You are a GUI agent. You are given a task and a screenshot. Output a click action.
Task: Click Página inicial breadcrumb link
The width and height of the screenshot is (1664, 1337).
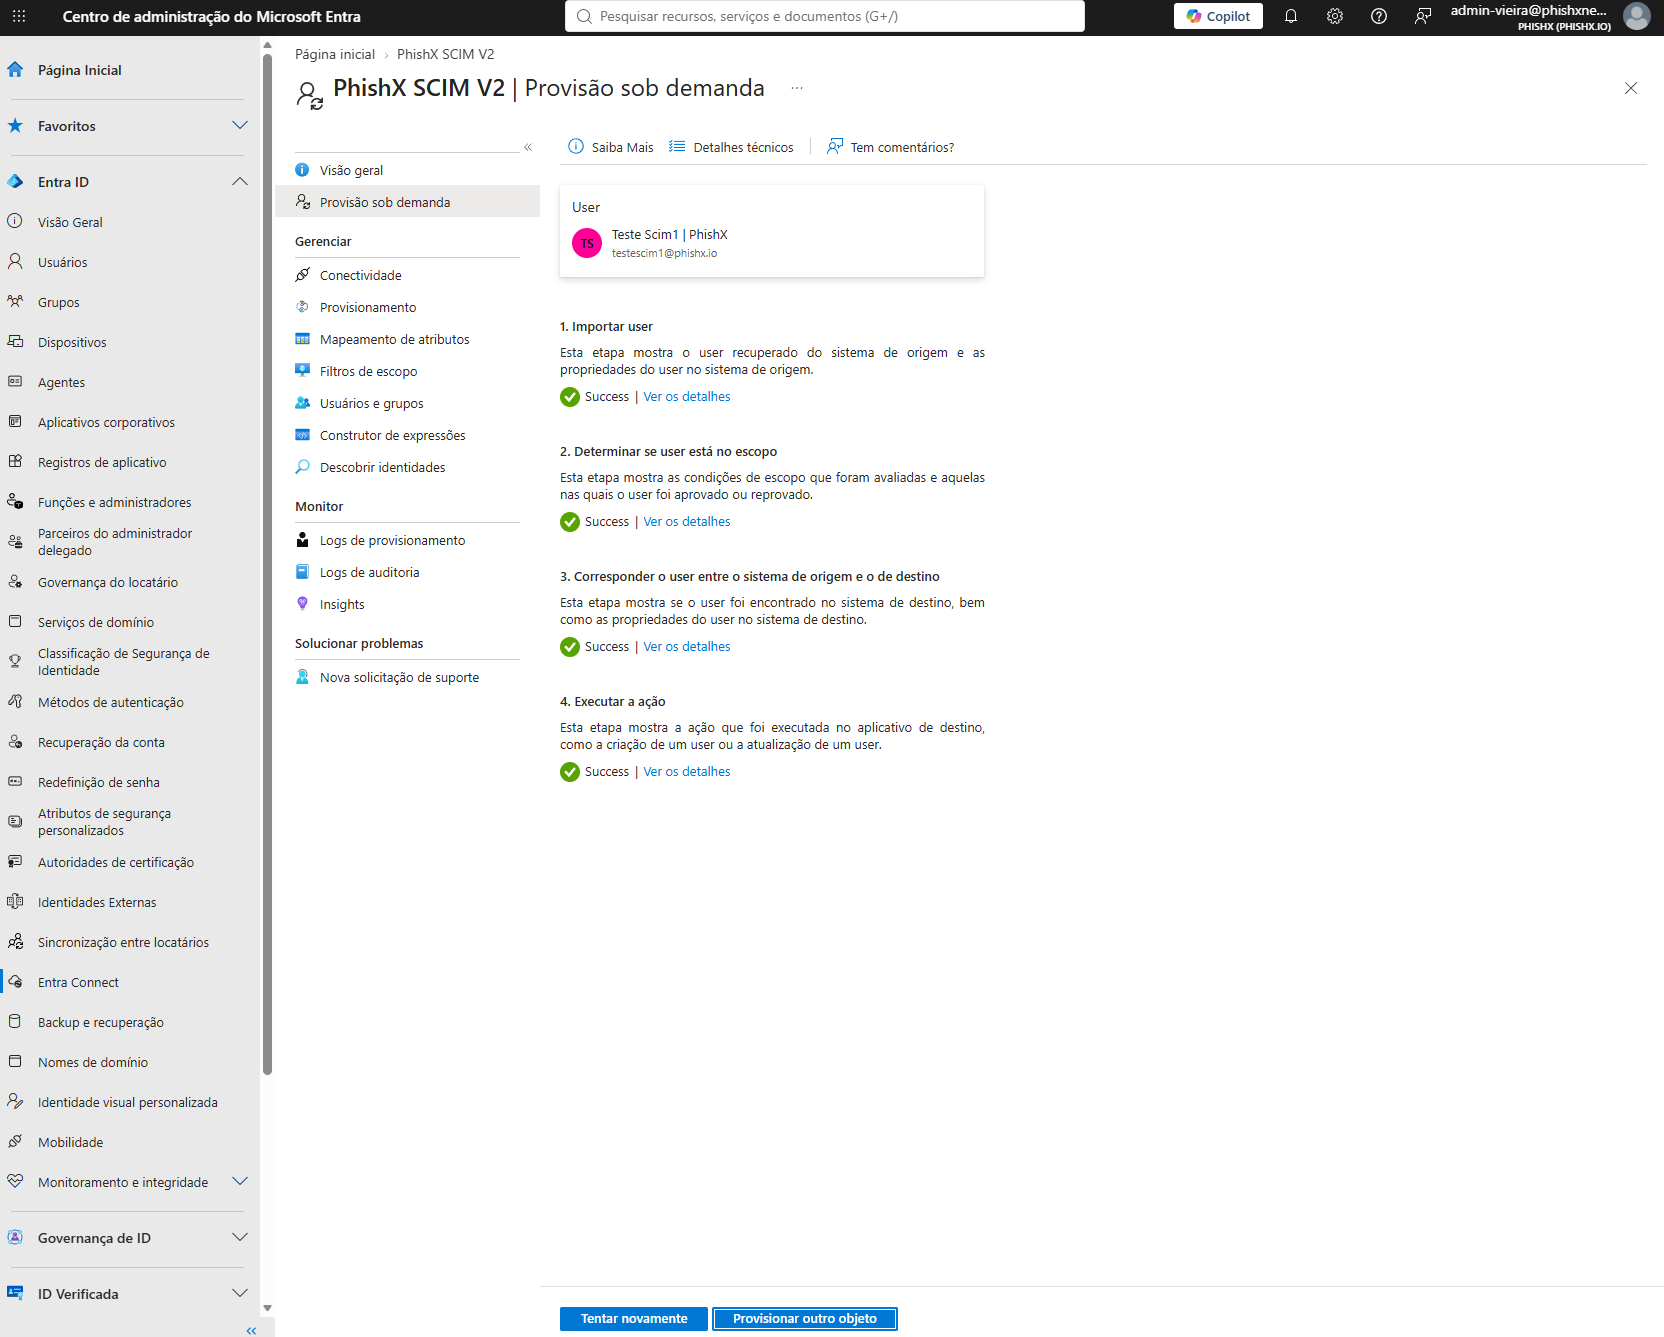click(x=335, y=54)
